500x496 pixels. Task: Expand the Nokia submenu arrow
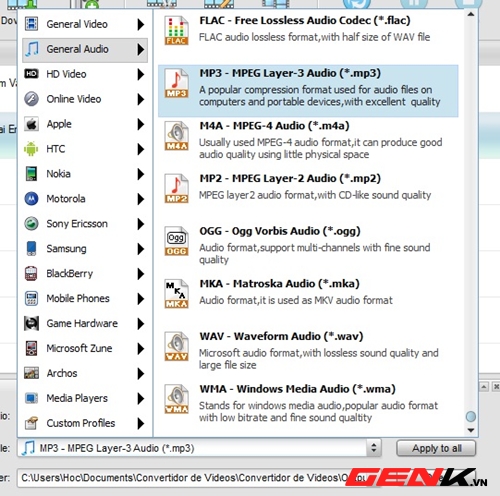click(x=141, y=174)
